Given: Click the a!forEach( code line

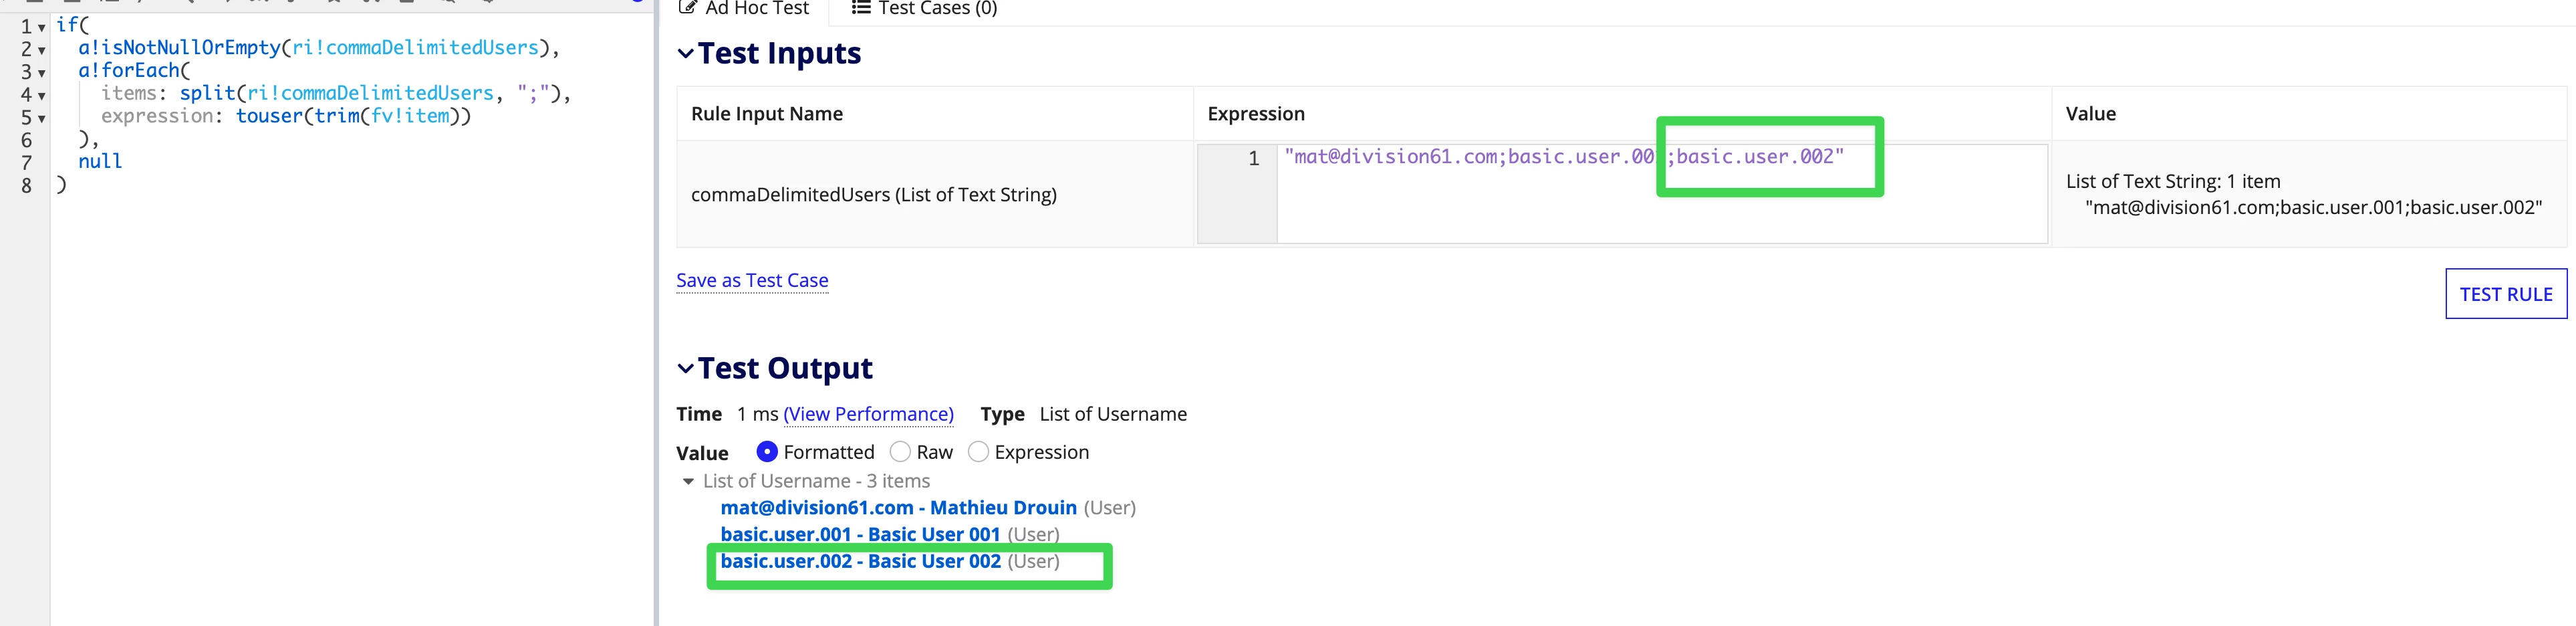Looking at the screenshot, I should pyautogui.click(x=134, y=71).
